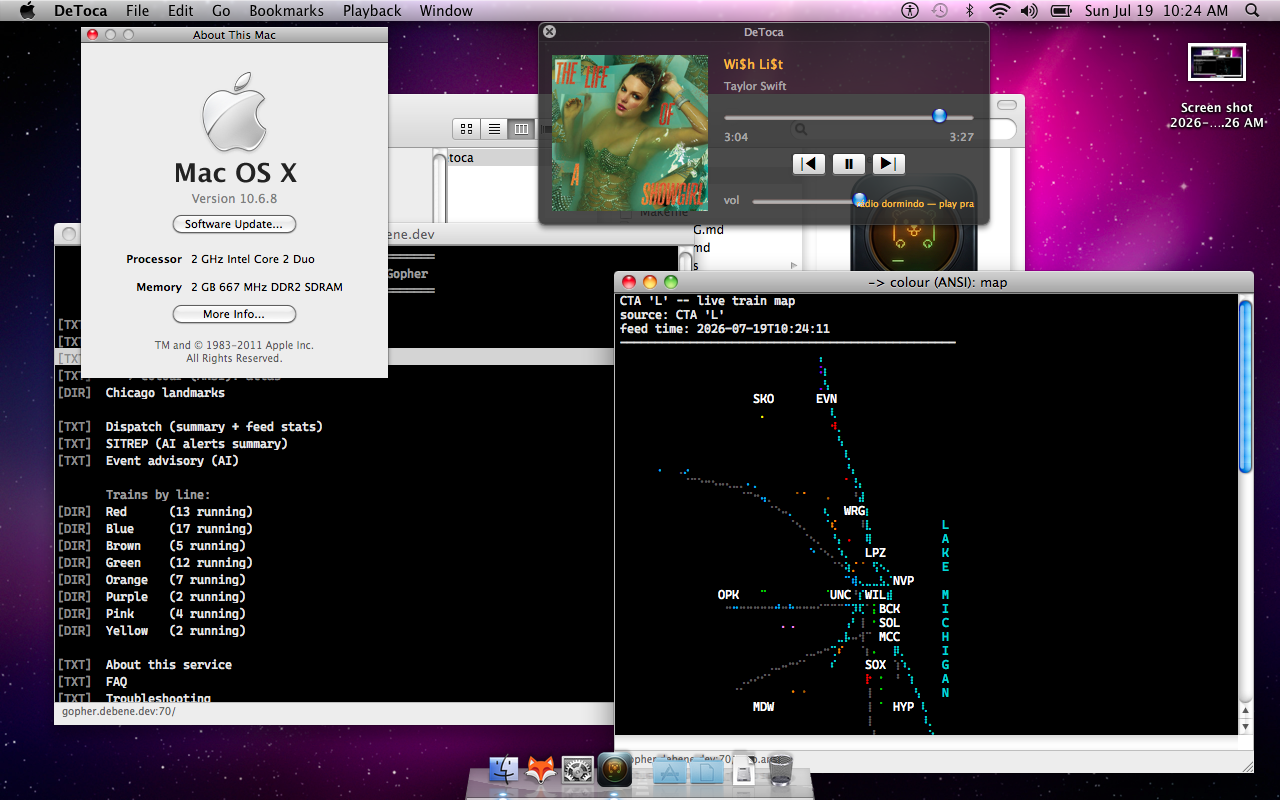Click the DeToca volume slider knob
Viewport: 1280px width, 800px height.
coord(859,200)
